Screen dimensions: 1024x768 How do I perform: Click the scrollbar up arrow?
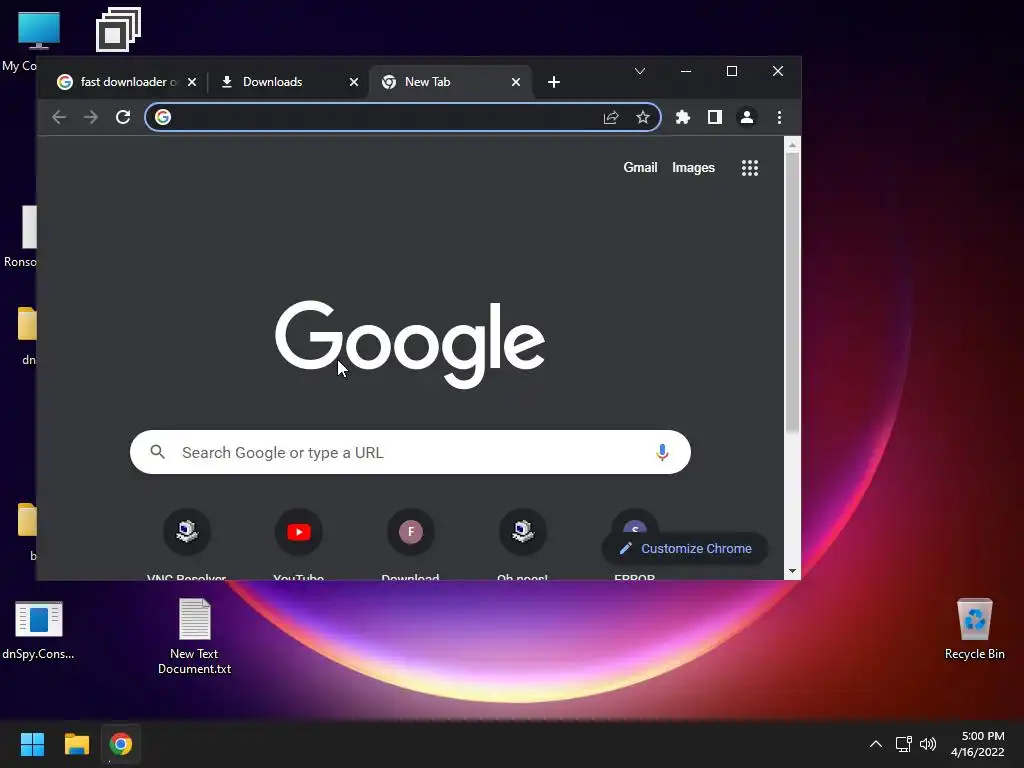click(x=792, y=145)
